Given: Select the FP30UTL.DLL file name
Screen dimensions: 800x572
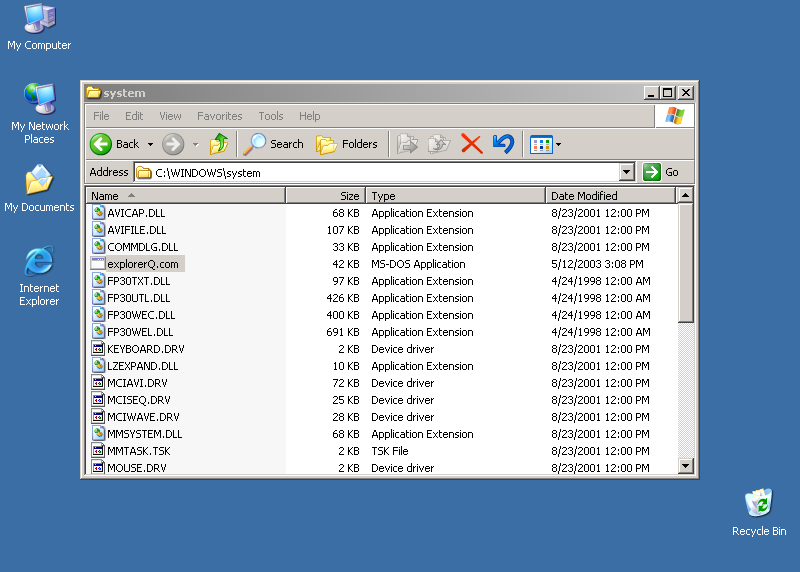Looking at the screenshot, I should tap(138, 297).
